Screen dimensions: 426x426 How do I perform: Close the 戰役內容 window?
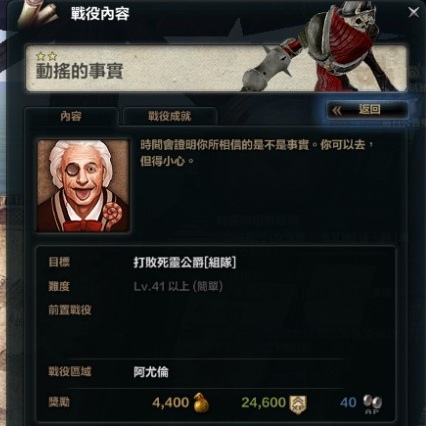pos(414,12)
